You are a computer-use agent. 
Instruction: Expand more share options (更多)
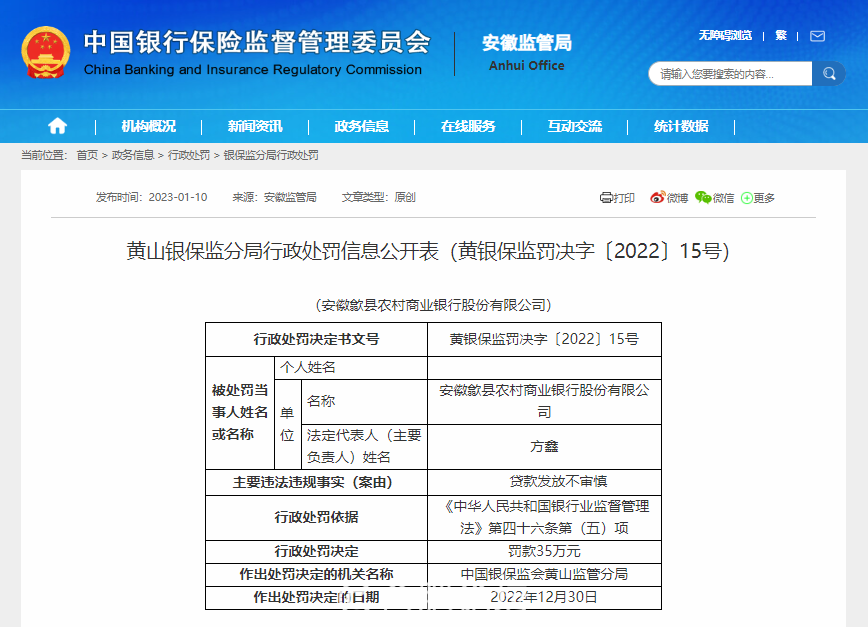pos(757,198)
